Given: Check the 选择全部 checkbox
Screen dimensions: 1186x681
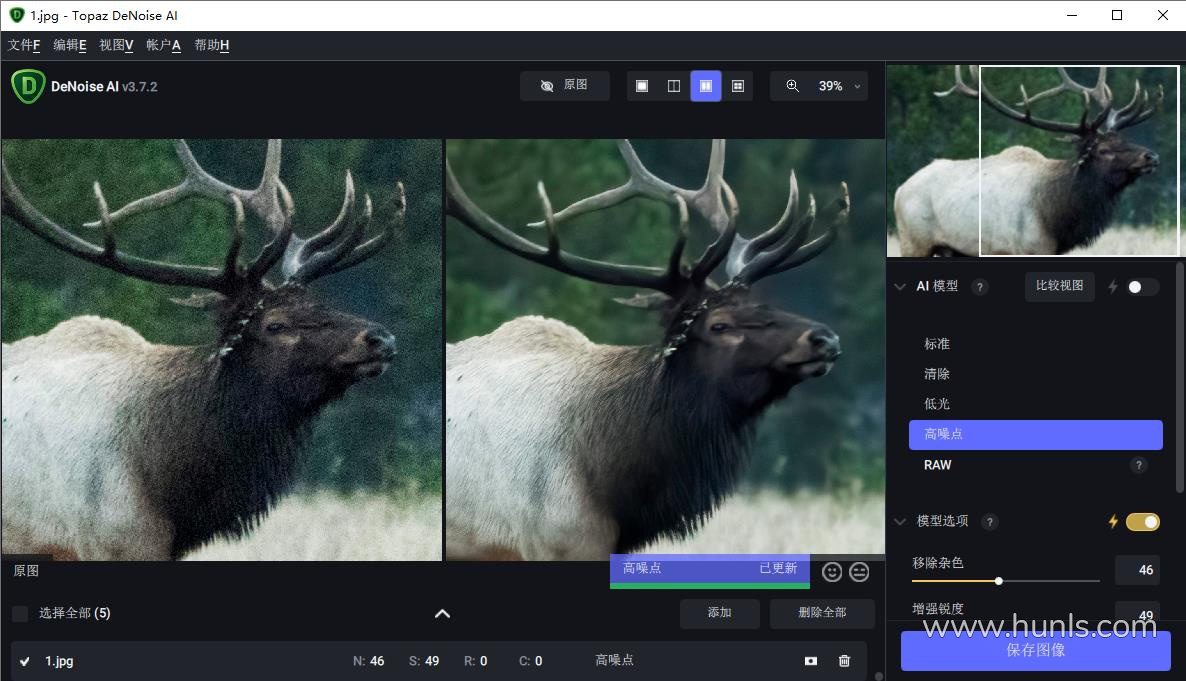Looking at the screenshot, I should [20, 613].
